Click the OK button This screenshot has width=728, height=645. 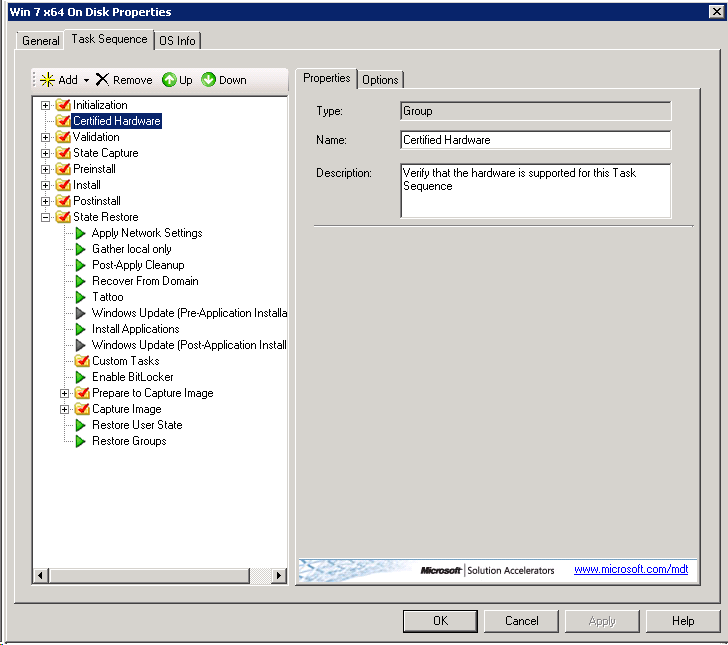click(440, 621)
